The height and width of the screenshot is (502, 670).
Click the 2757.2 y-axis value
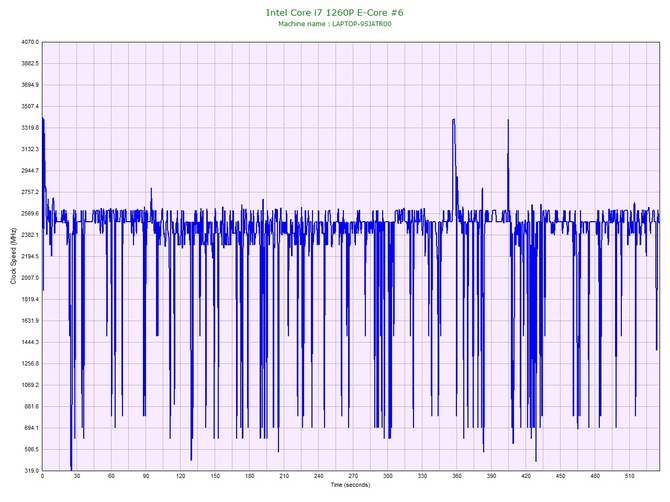(x=30, y=192)
